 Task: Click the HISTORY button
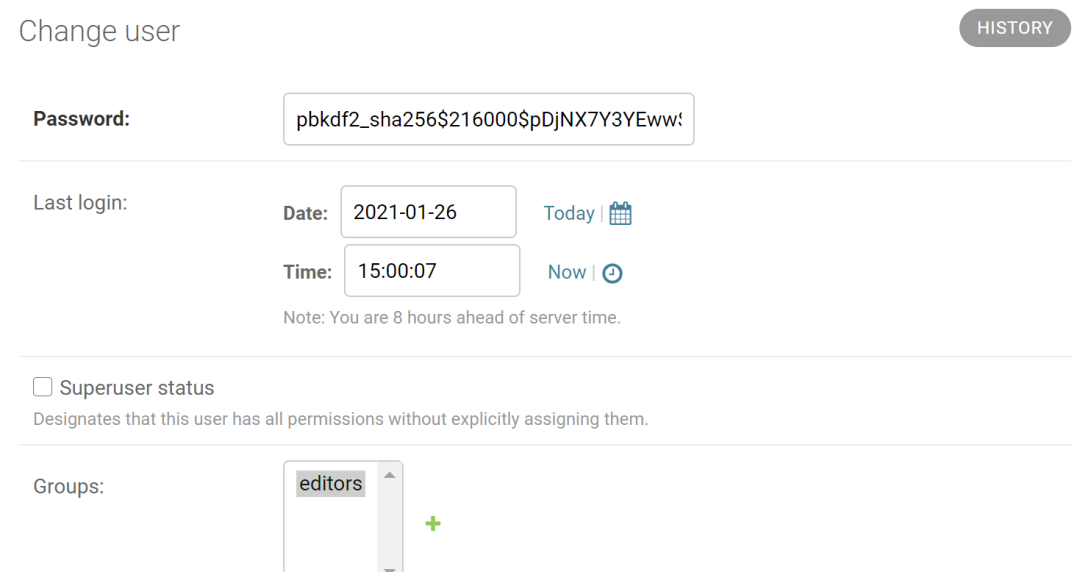pos(1015,28)
